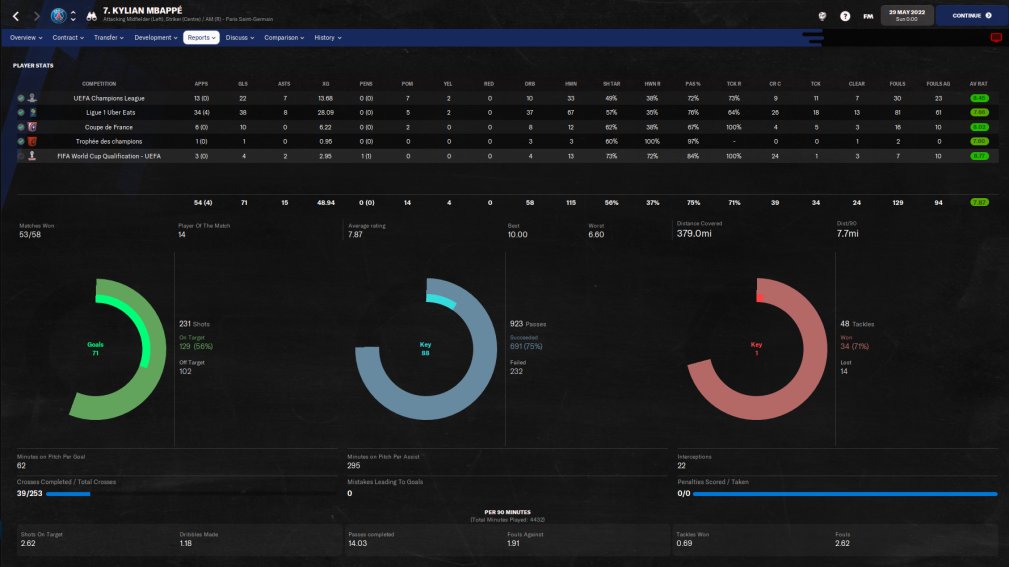Open the player switcher up-down arrows
1009x567 pixels.
coord(73,16)
